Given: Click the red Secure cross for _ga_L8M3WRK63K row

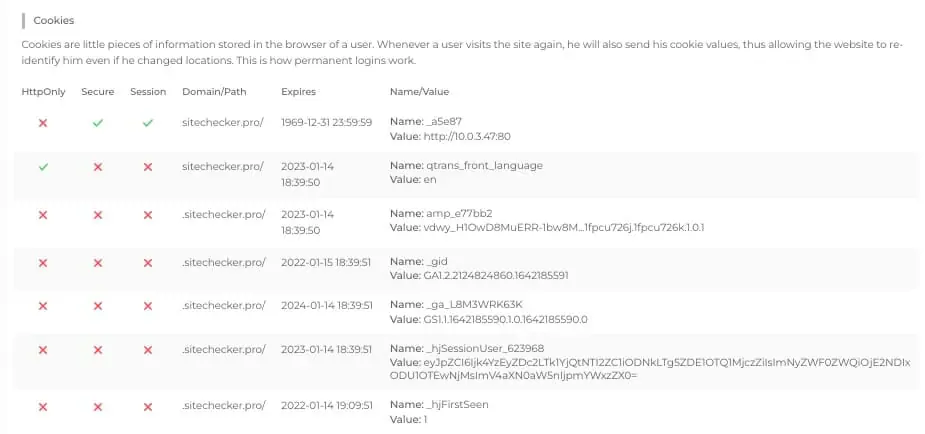Looking at the screenshot, I should click(98, 306).
